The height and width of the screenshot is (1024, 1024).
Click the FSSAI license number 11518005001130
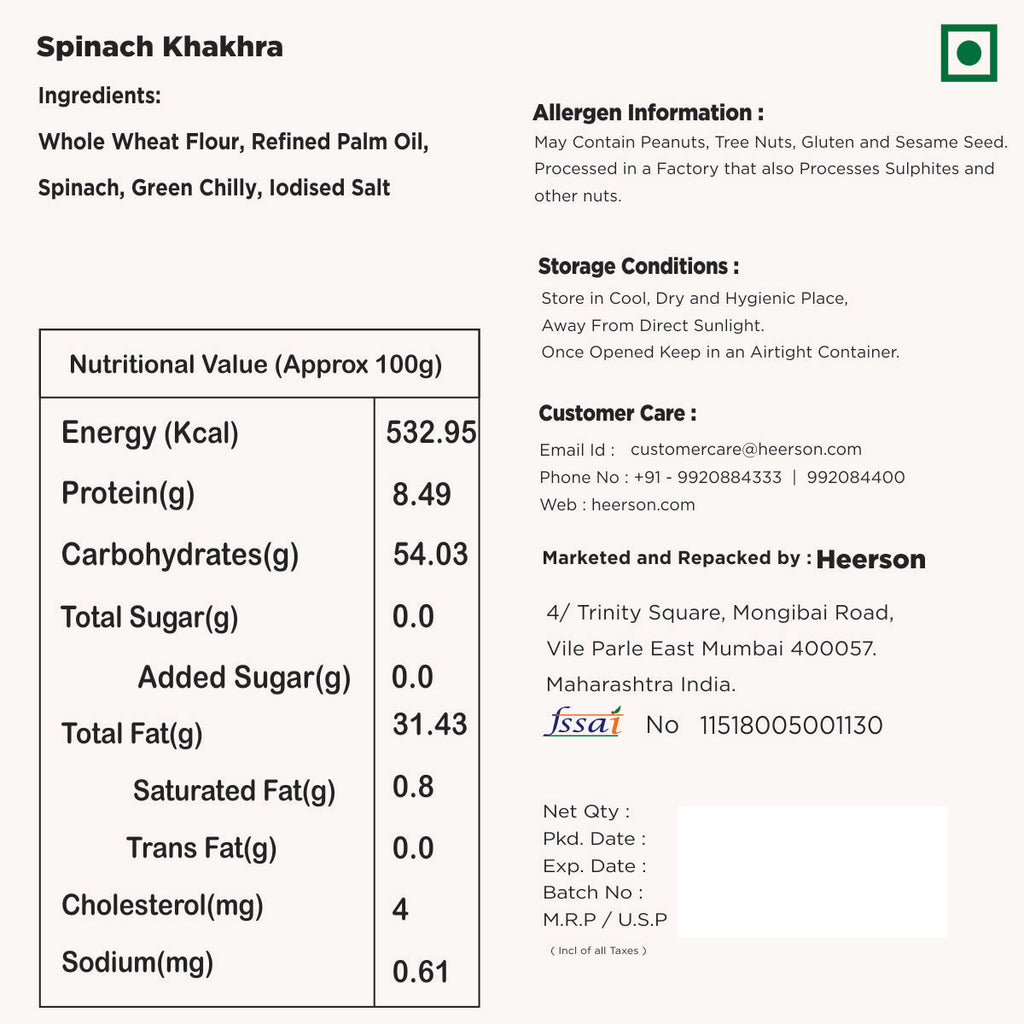791,726
